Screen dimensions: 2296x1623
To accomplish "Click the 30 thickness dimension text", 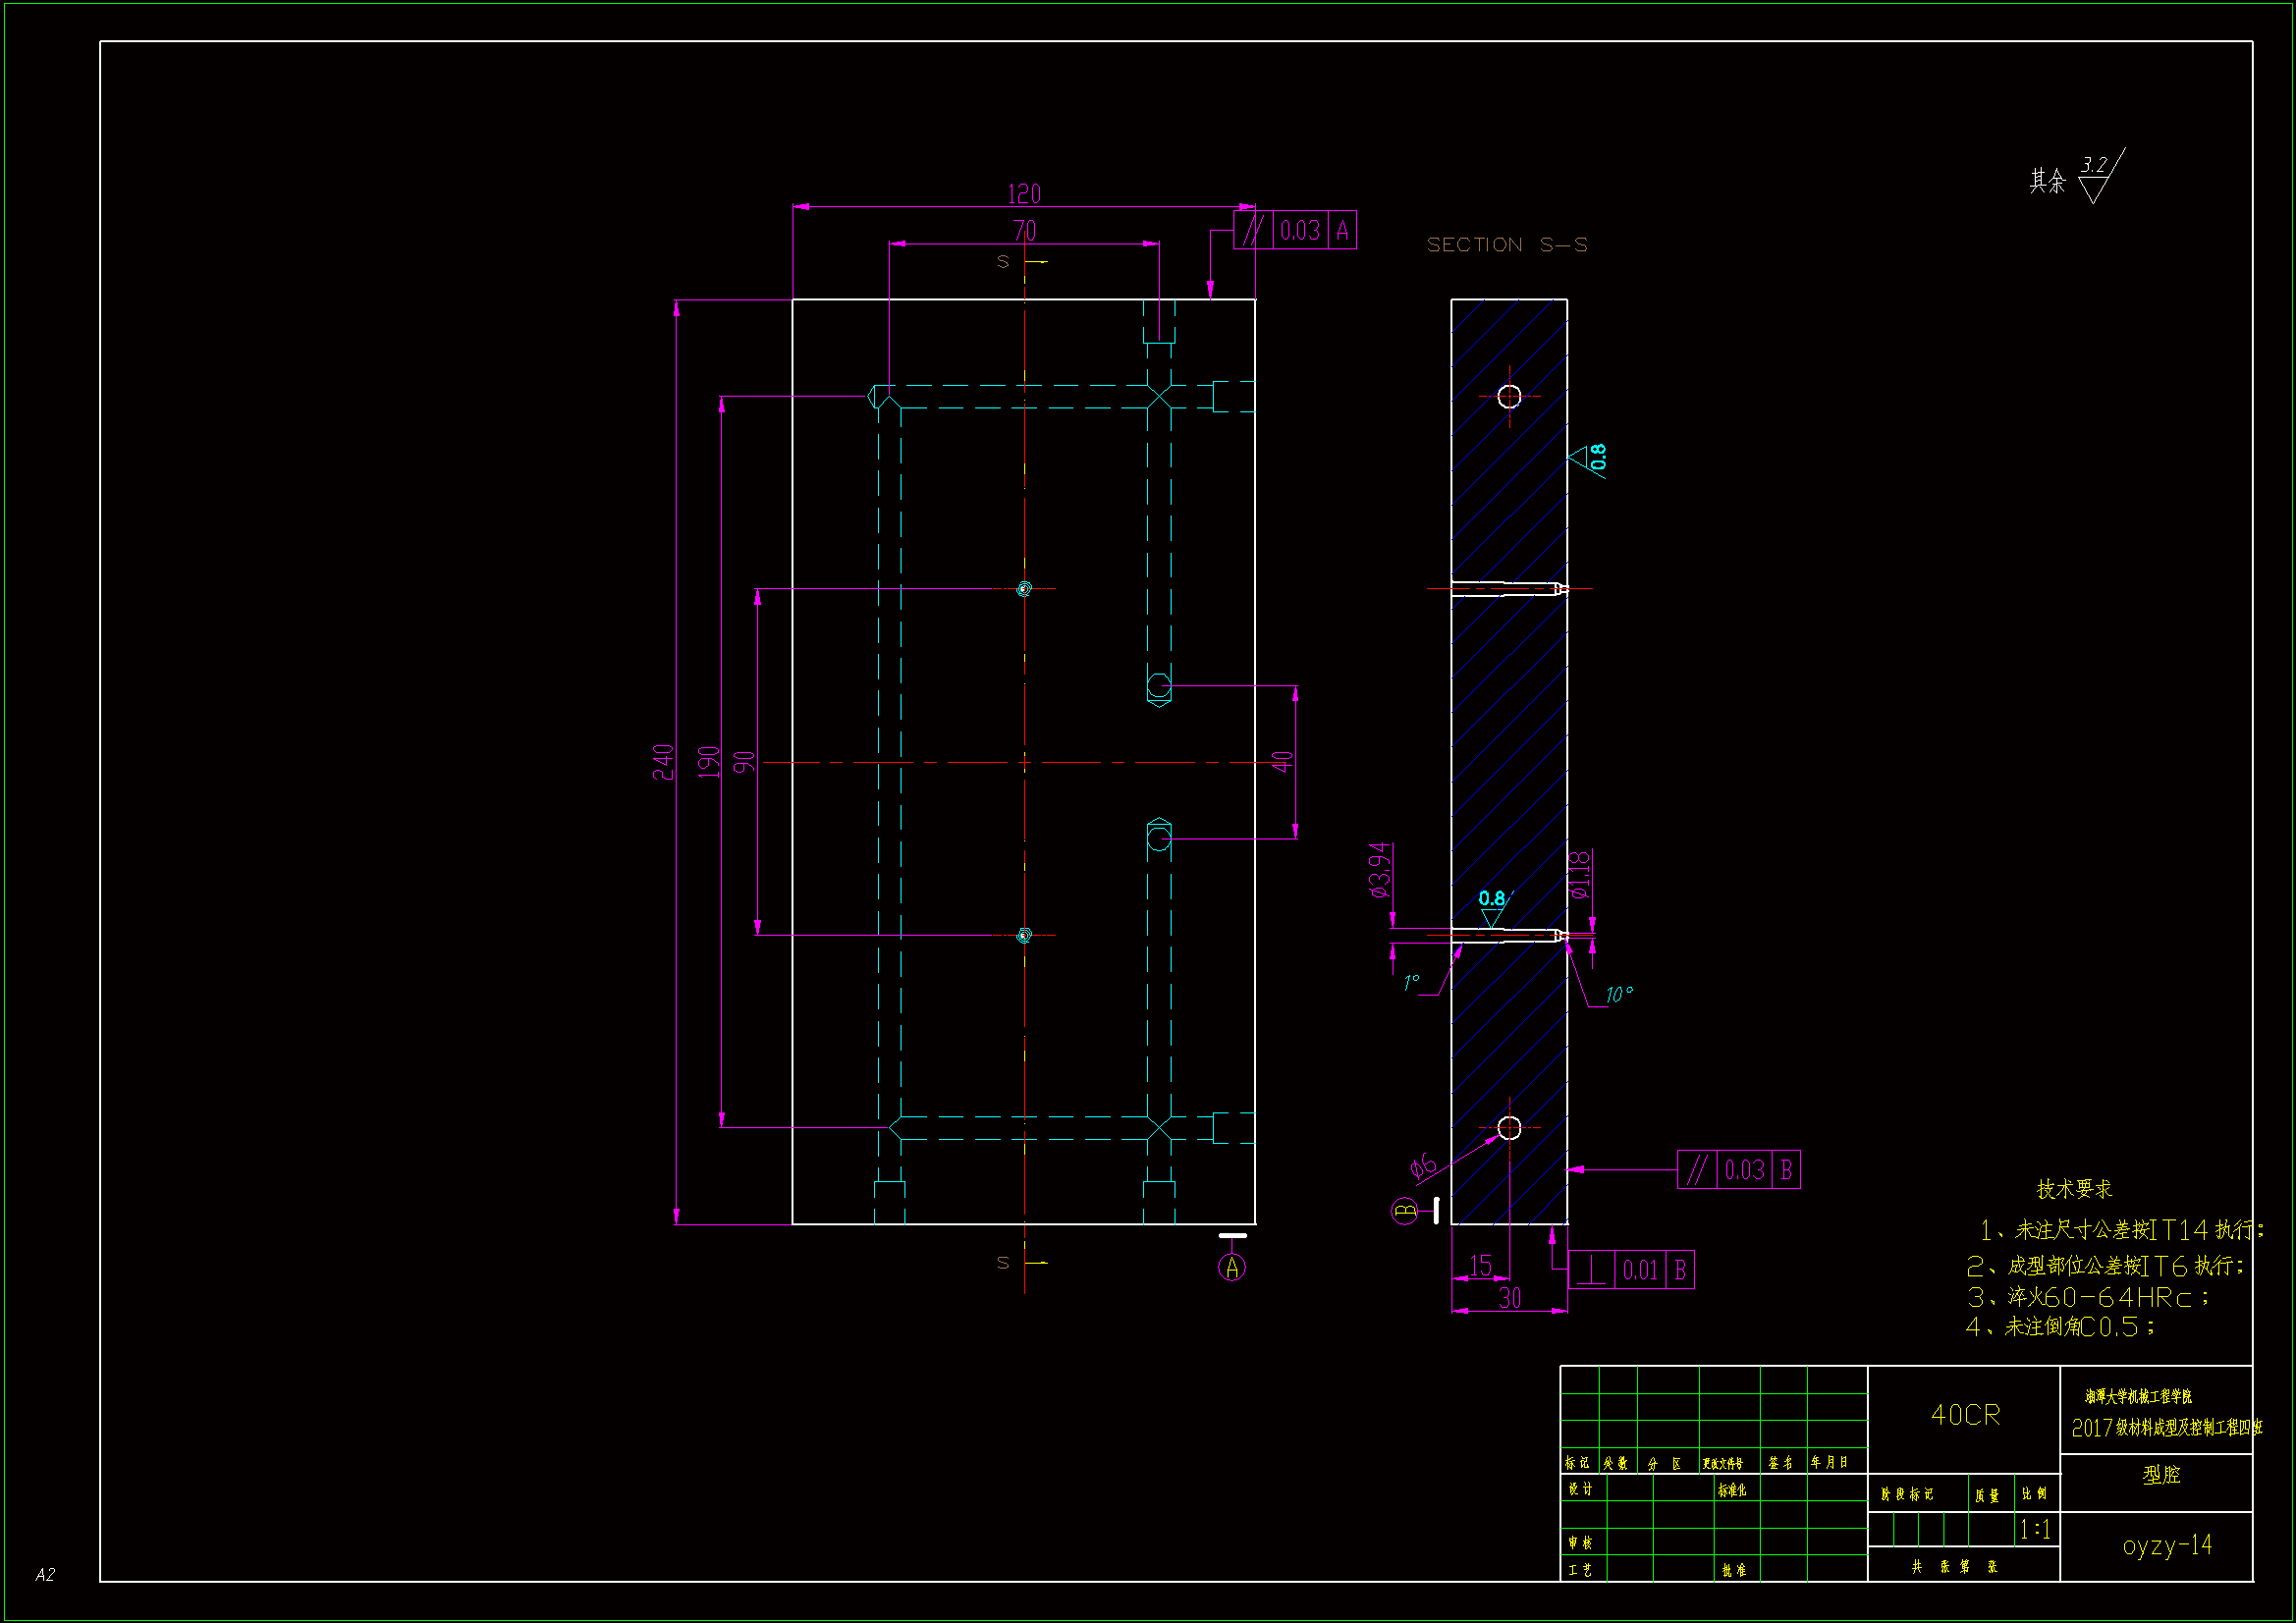I will 1509,1298.
